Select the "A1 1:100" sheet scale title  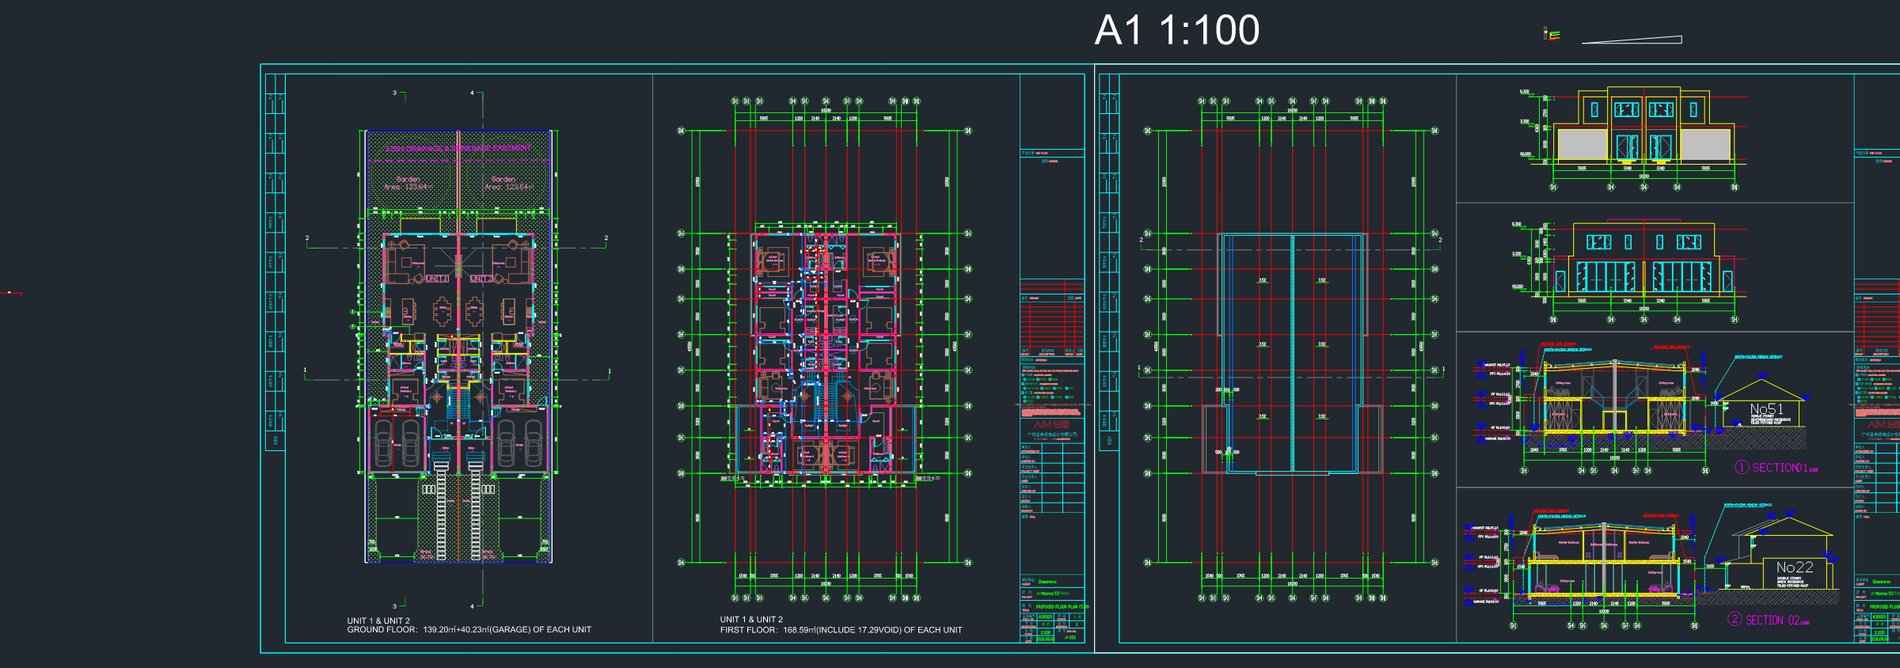pyautogui.click(x=1177, y=30)
